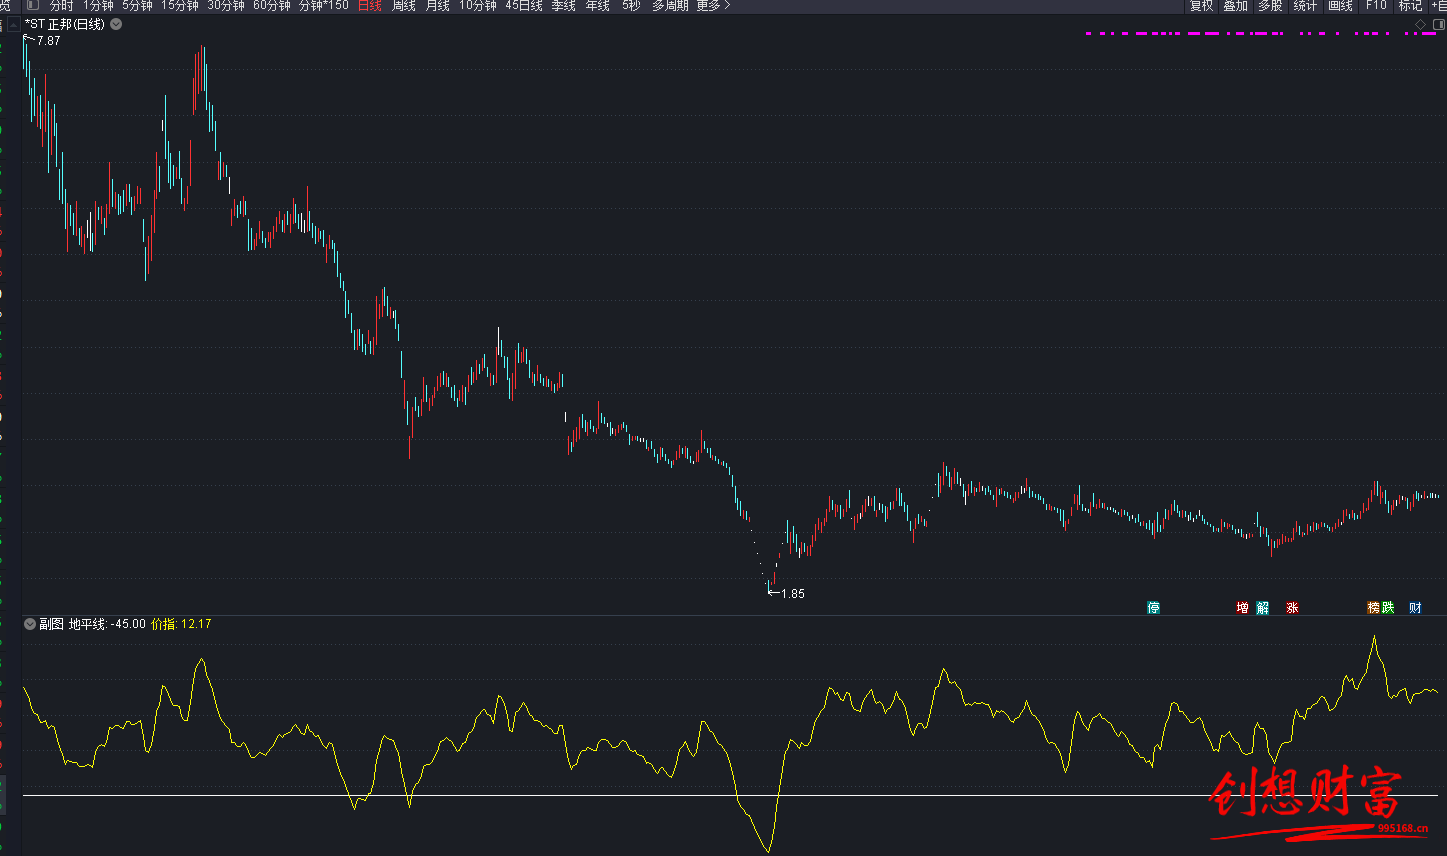The width and height of the screenshot is (1447, 856).
Task: Click the 价指 12.17 indicator value
Action: point(181,624)
